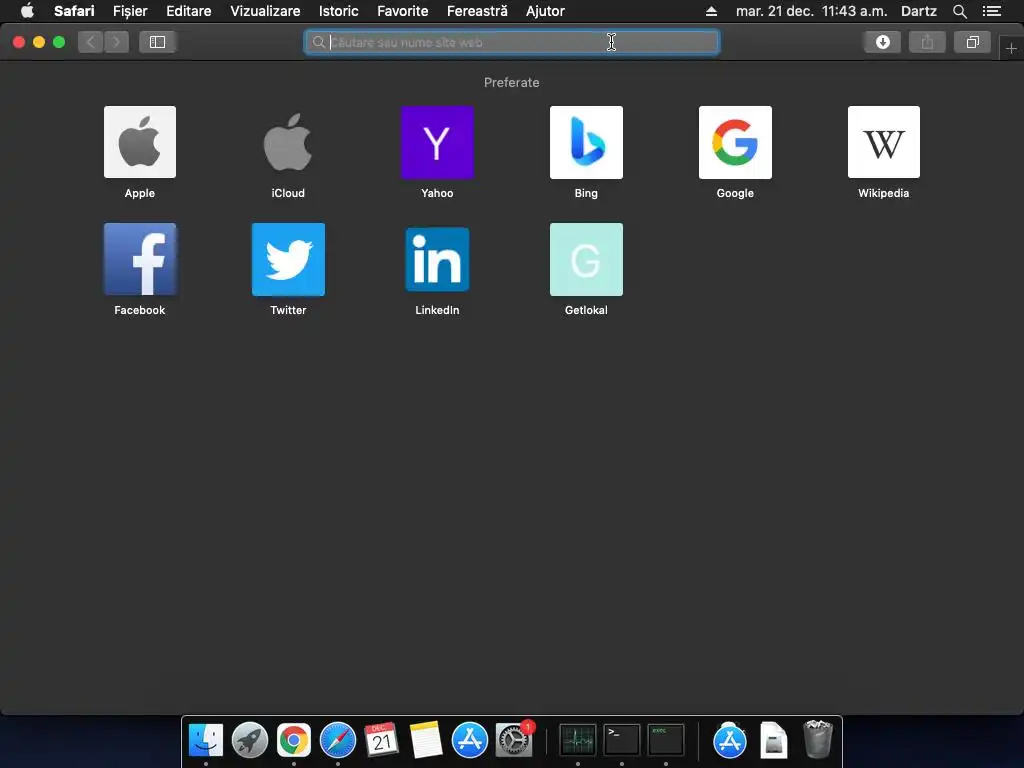
Task: Open the Yahoo favorite tile
Action: [x=437, y=142]
